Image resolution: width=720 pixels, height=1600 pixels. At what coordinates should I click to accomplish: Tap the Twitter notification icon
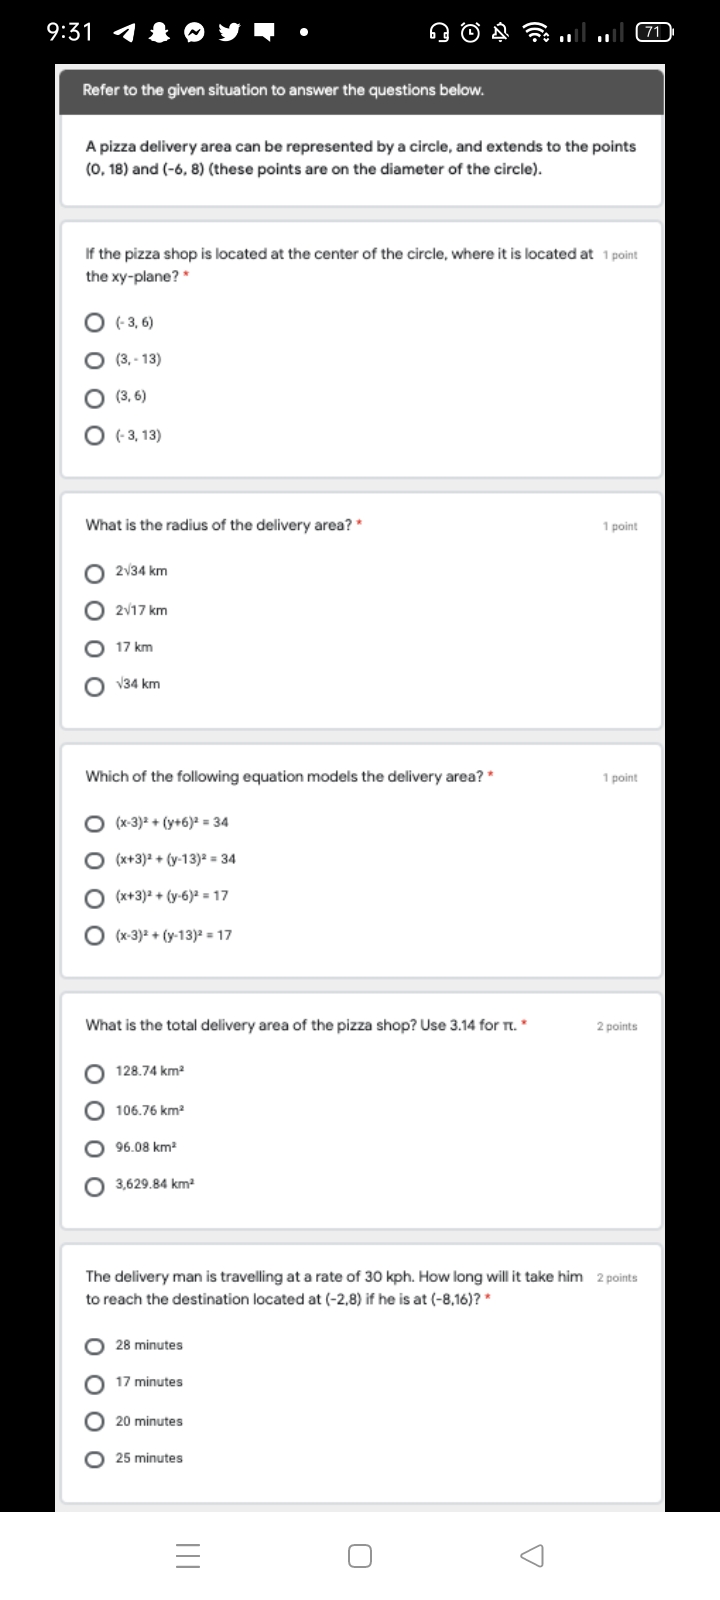click(x=229, y=31)
